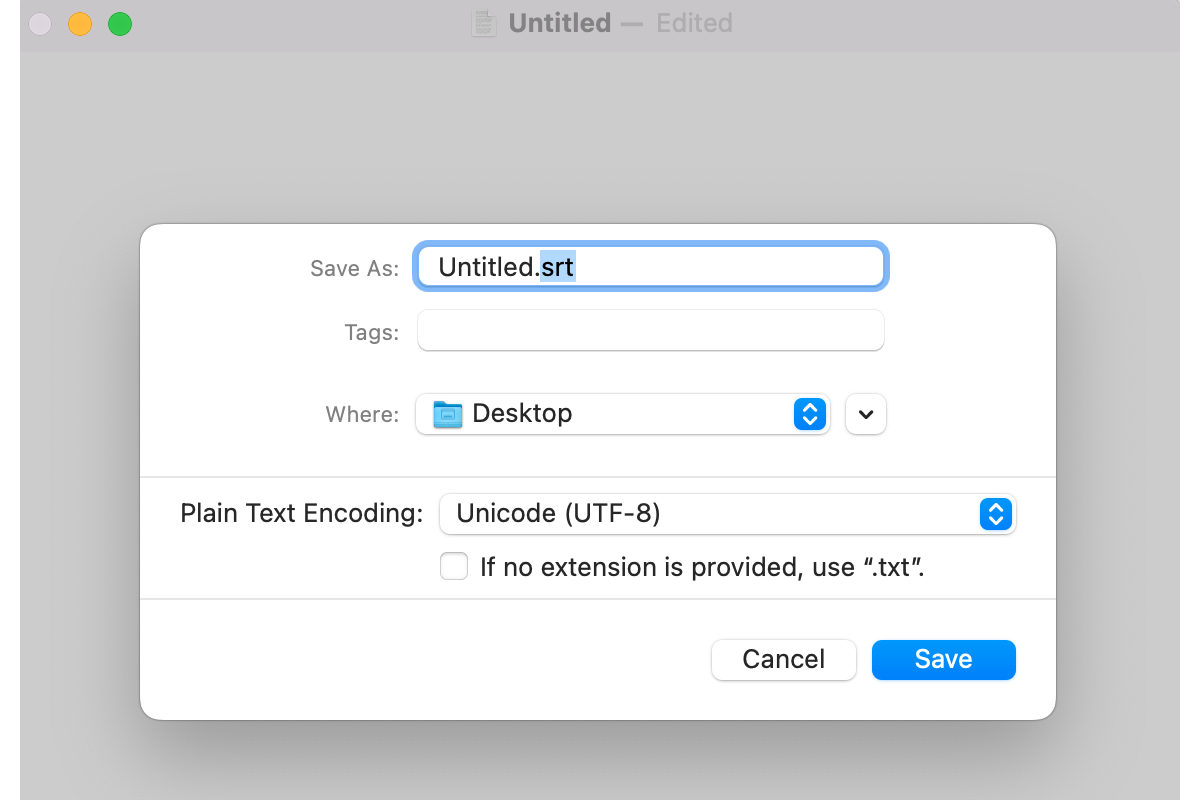
Task: Click the document proxy icon in title bar
Action: coord(484,23)
